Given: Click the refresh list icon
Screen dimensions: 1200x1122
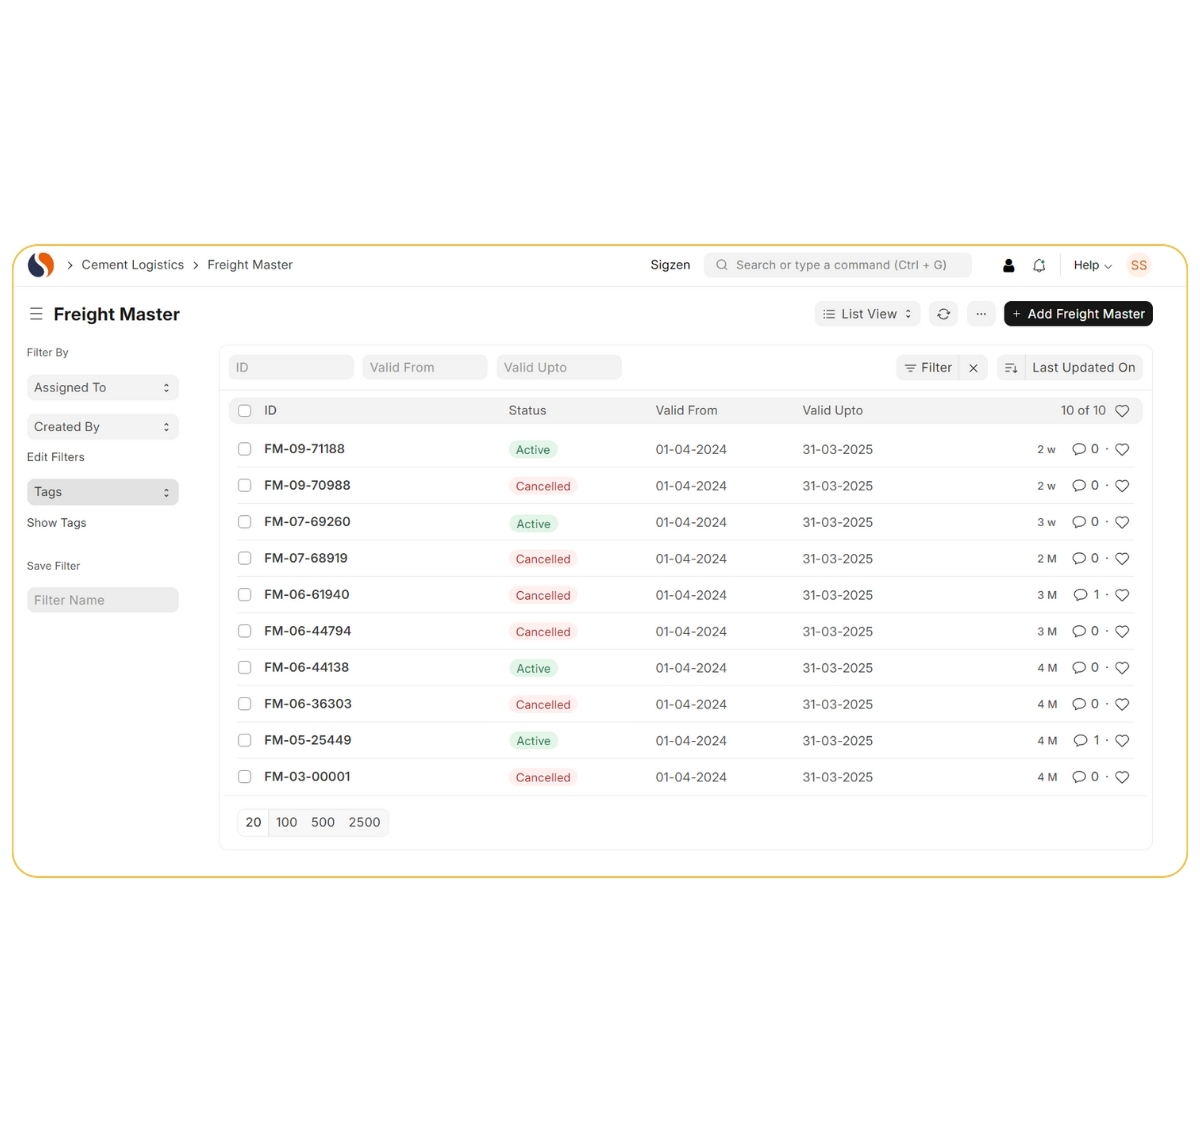Looking at the screenshot, I should click(943, 314).
